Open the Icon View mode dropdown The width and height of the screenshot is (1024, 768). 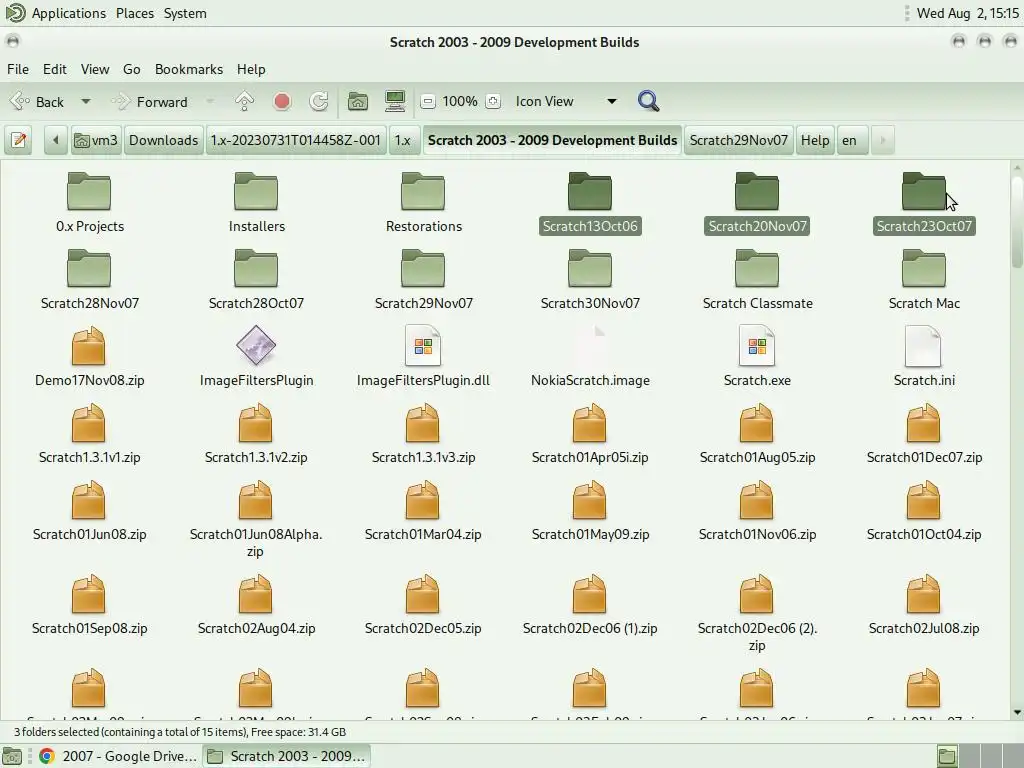point(566,101)
